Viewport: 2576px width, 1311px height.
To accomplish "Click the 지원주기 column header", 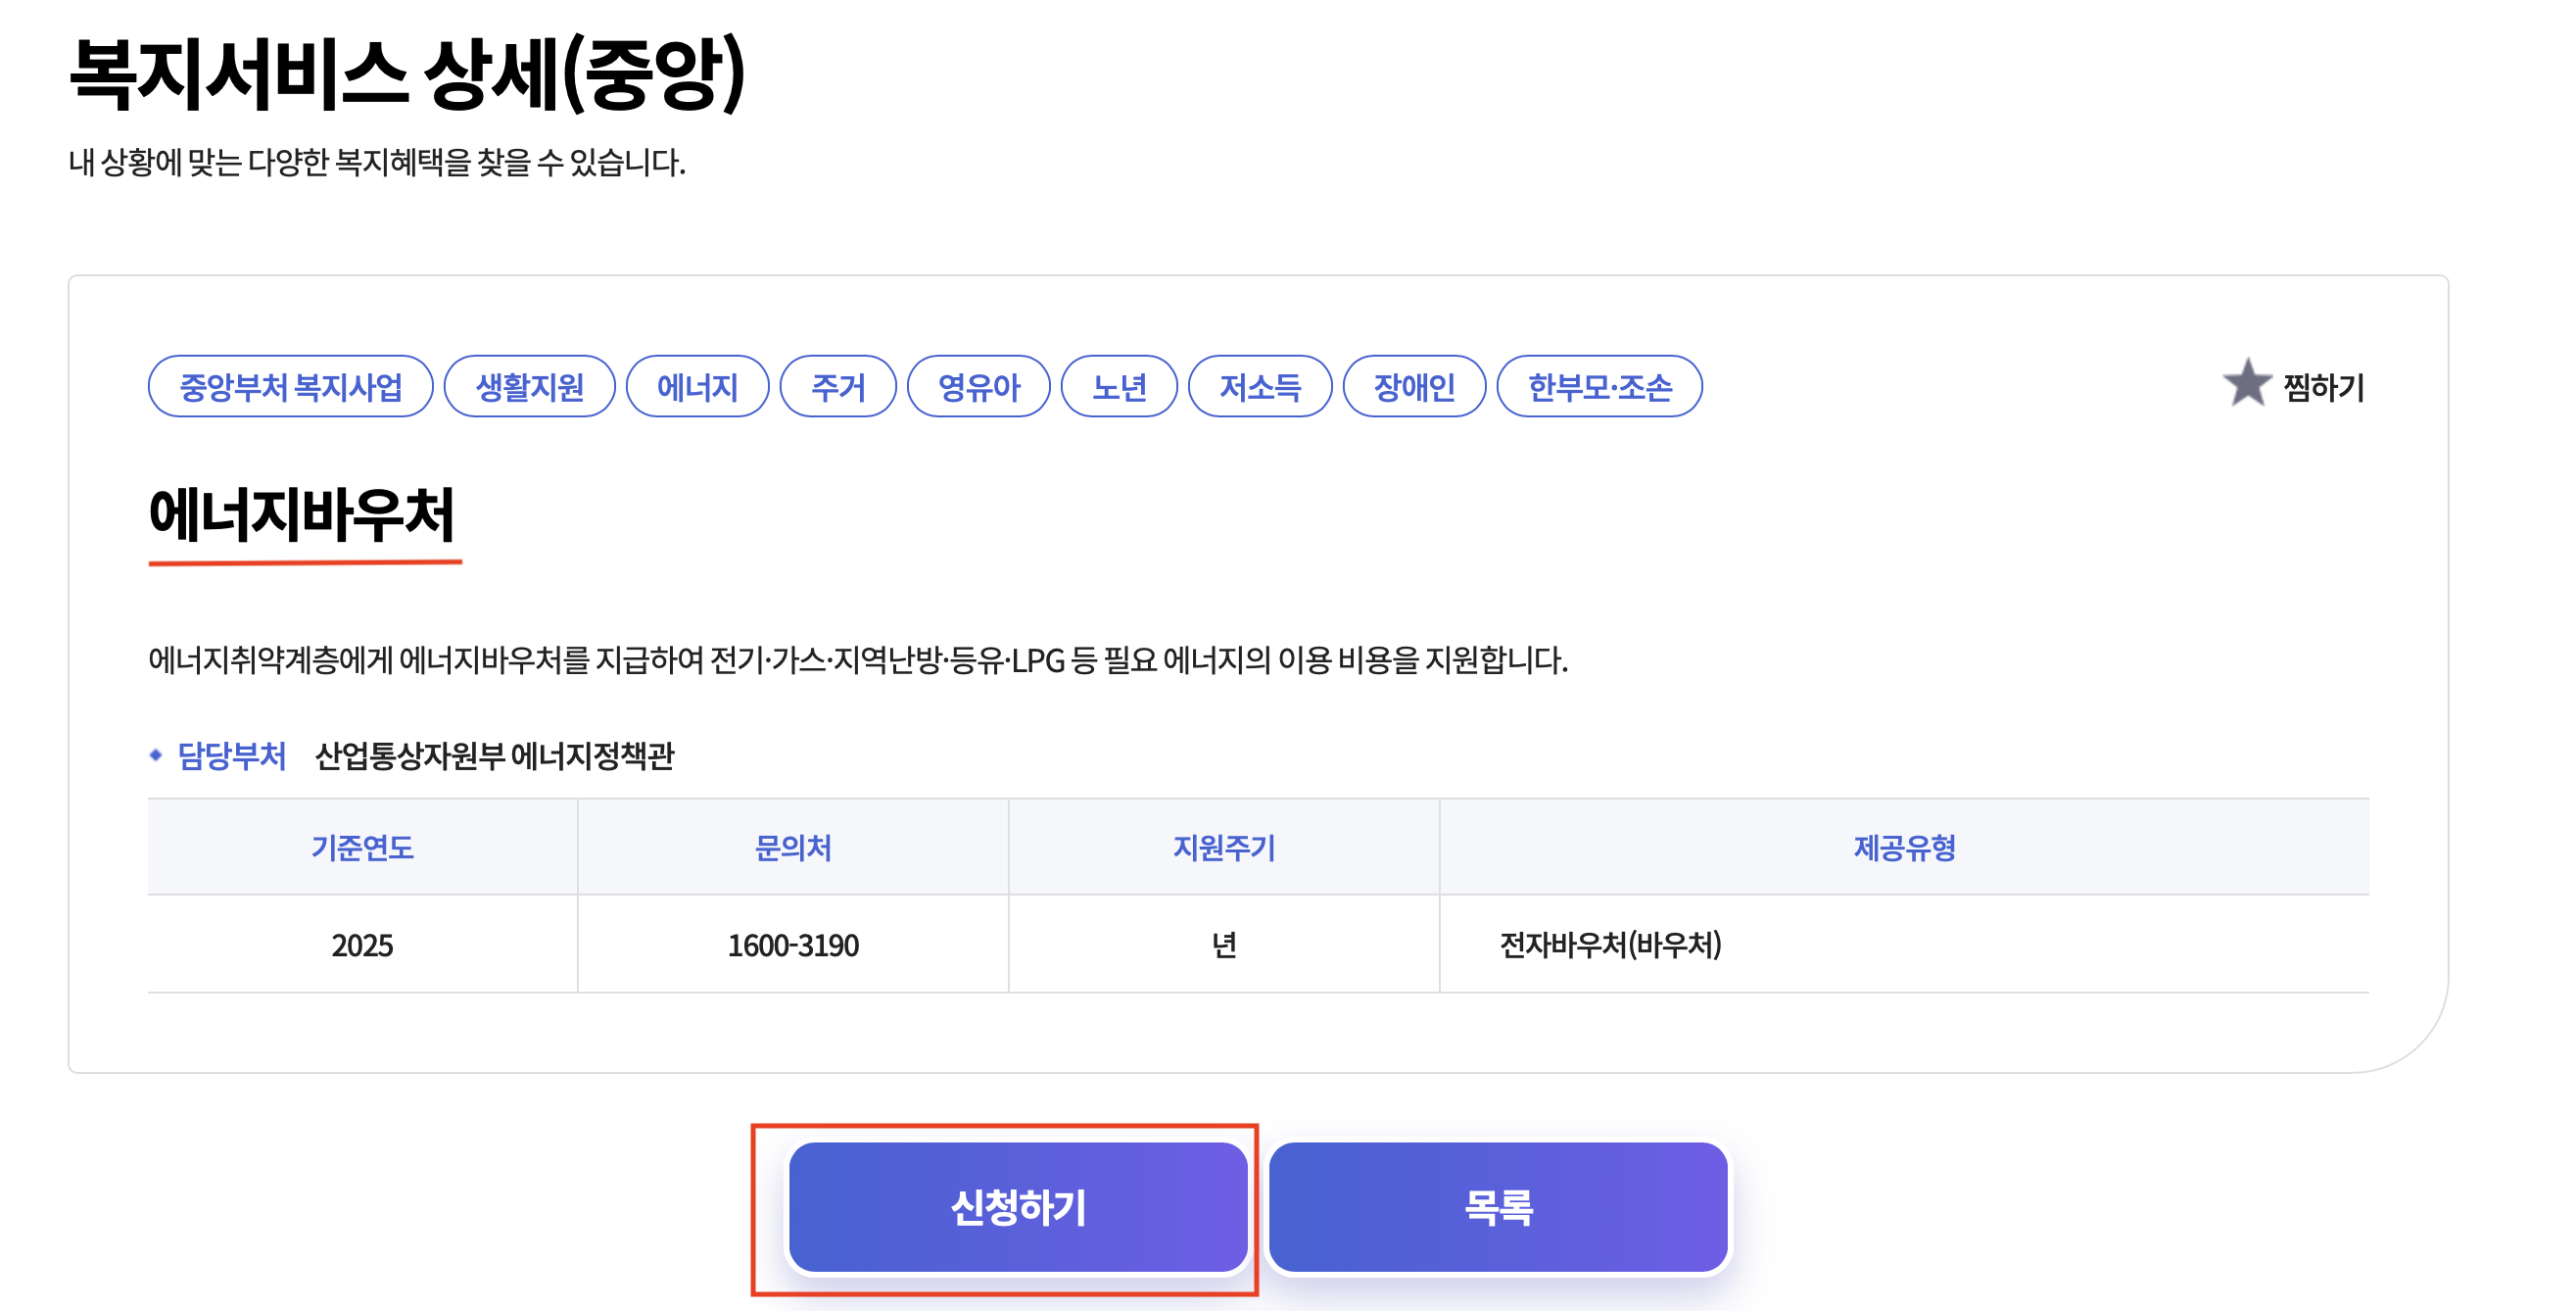I will click(x=1224, y=848).
